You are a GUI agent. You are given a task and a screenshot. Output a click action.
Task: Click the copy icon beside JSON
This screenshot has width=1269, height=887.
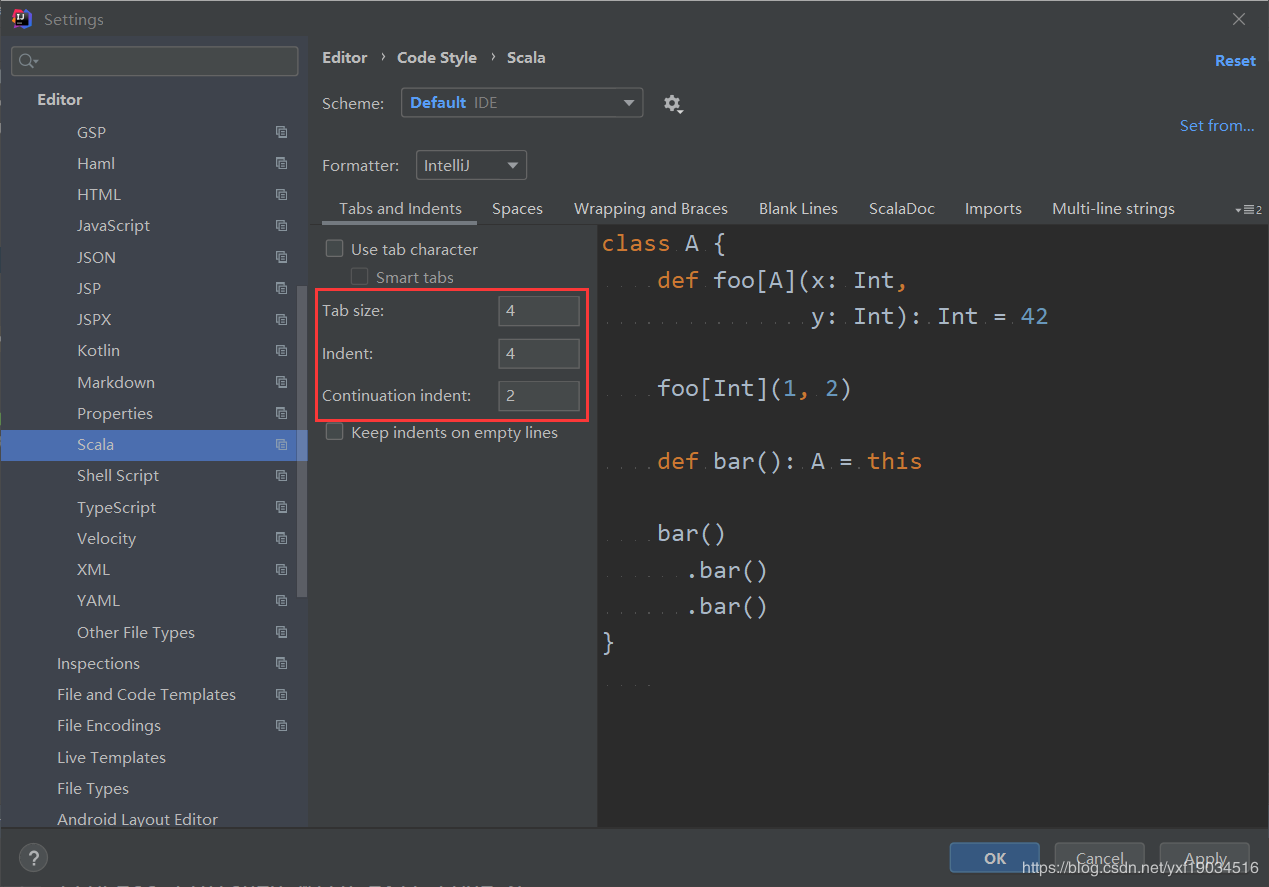[x=281, y=257]
